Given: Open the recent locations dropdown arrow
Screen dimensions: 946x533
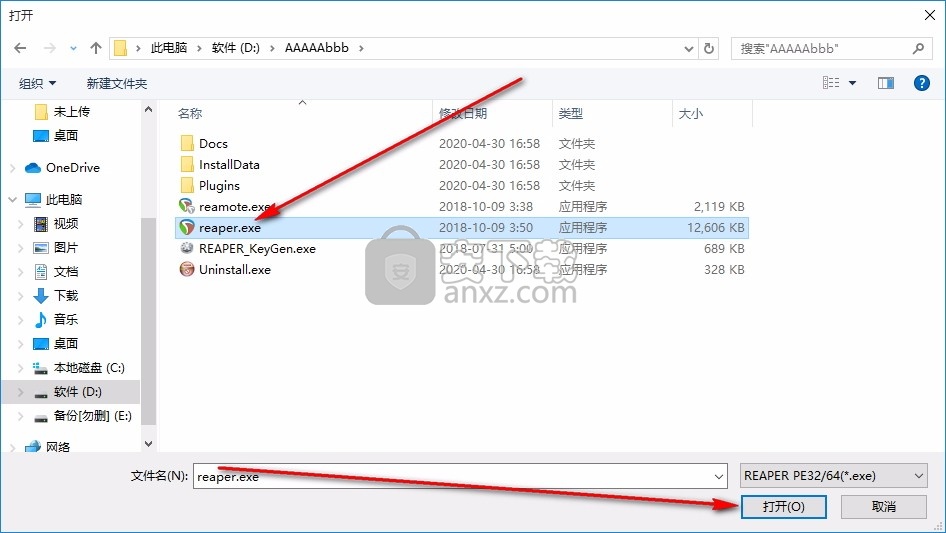Looking at the screenshot, I should pyautogui.click(x=73, y=48).
